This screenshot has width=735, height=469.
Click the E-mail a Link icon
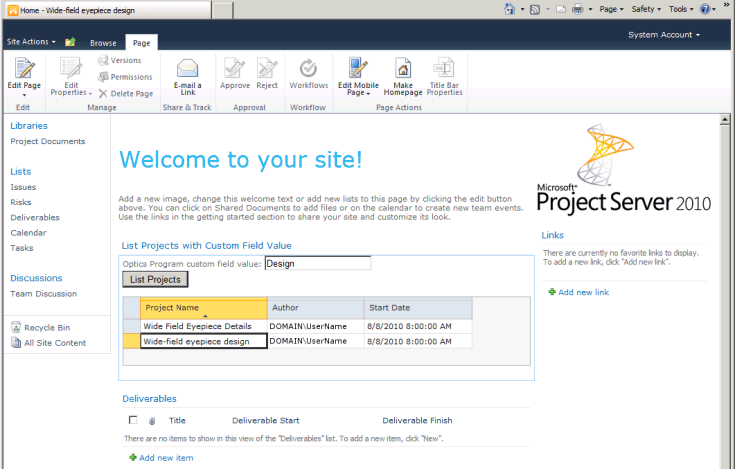pos(188,68)
